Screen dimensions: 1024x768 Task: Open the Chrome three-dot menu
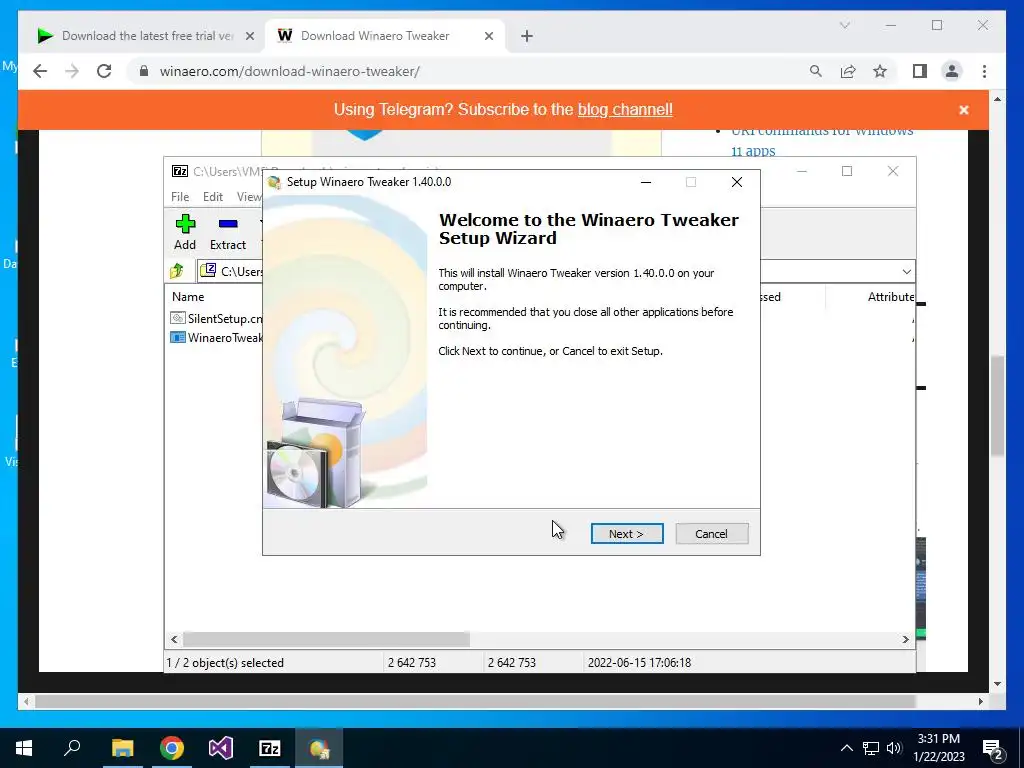coord(984,71)
